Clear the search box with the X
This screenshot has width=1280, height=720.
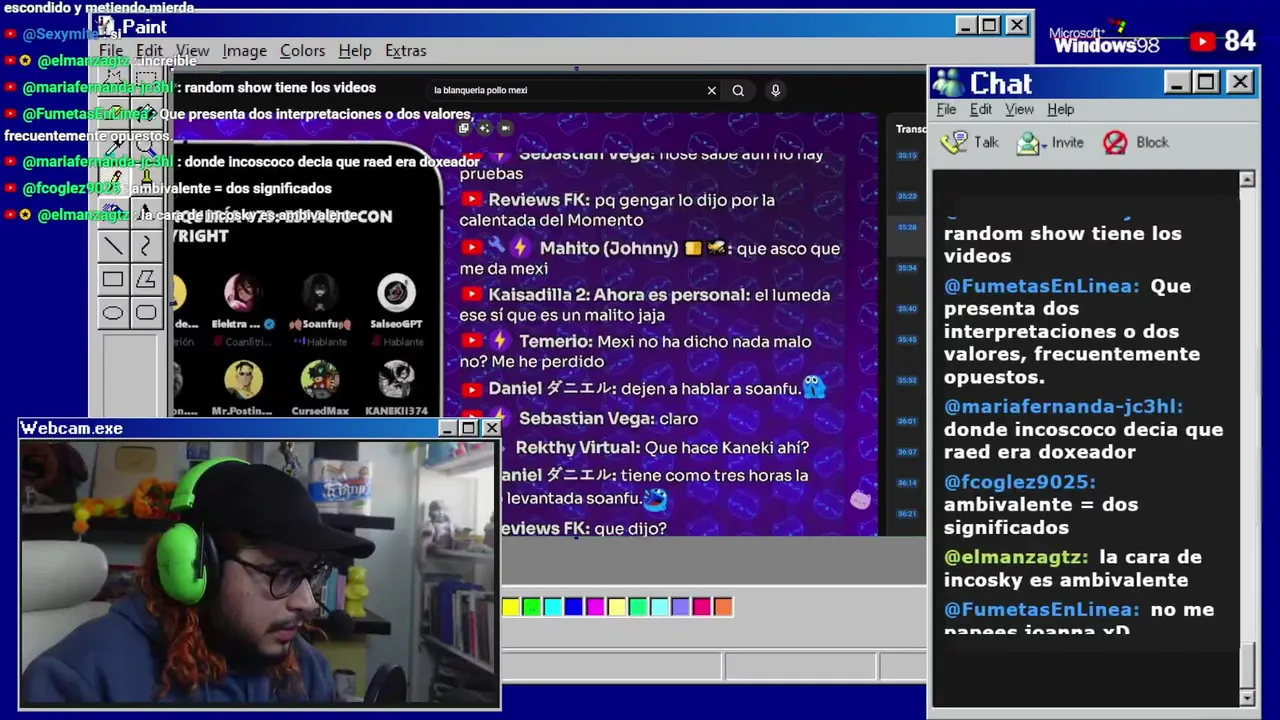click(712, 90)
